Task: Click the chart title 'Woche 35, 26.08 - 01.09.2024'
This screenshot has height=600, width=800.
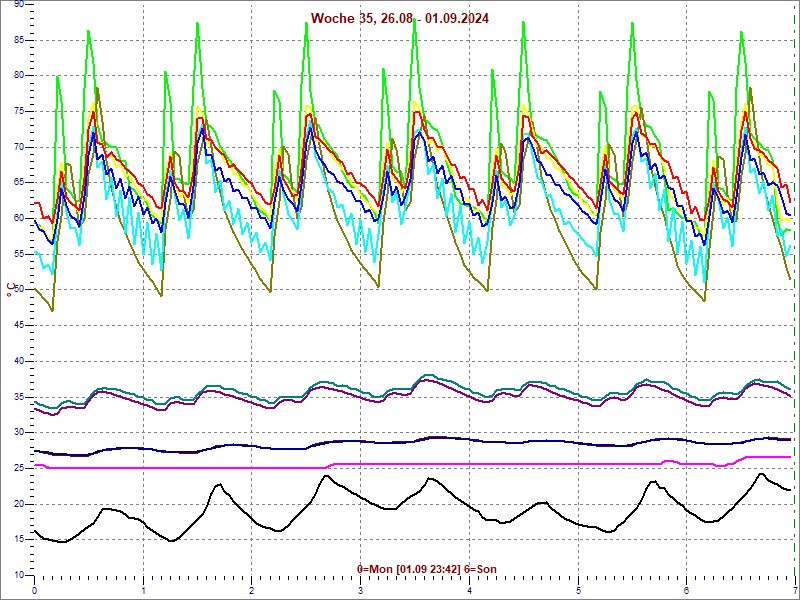Action: click(399, 18)
